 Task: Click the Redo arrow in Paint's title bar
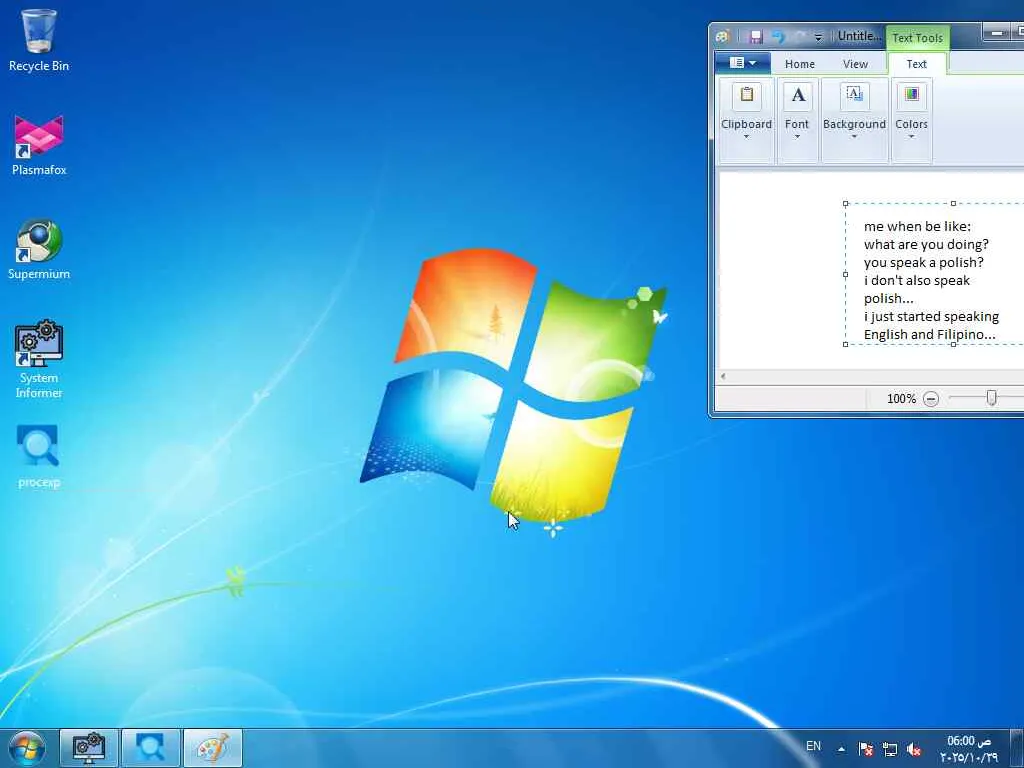point(799,37)
